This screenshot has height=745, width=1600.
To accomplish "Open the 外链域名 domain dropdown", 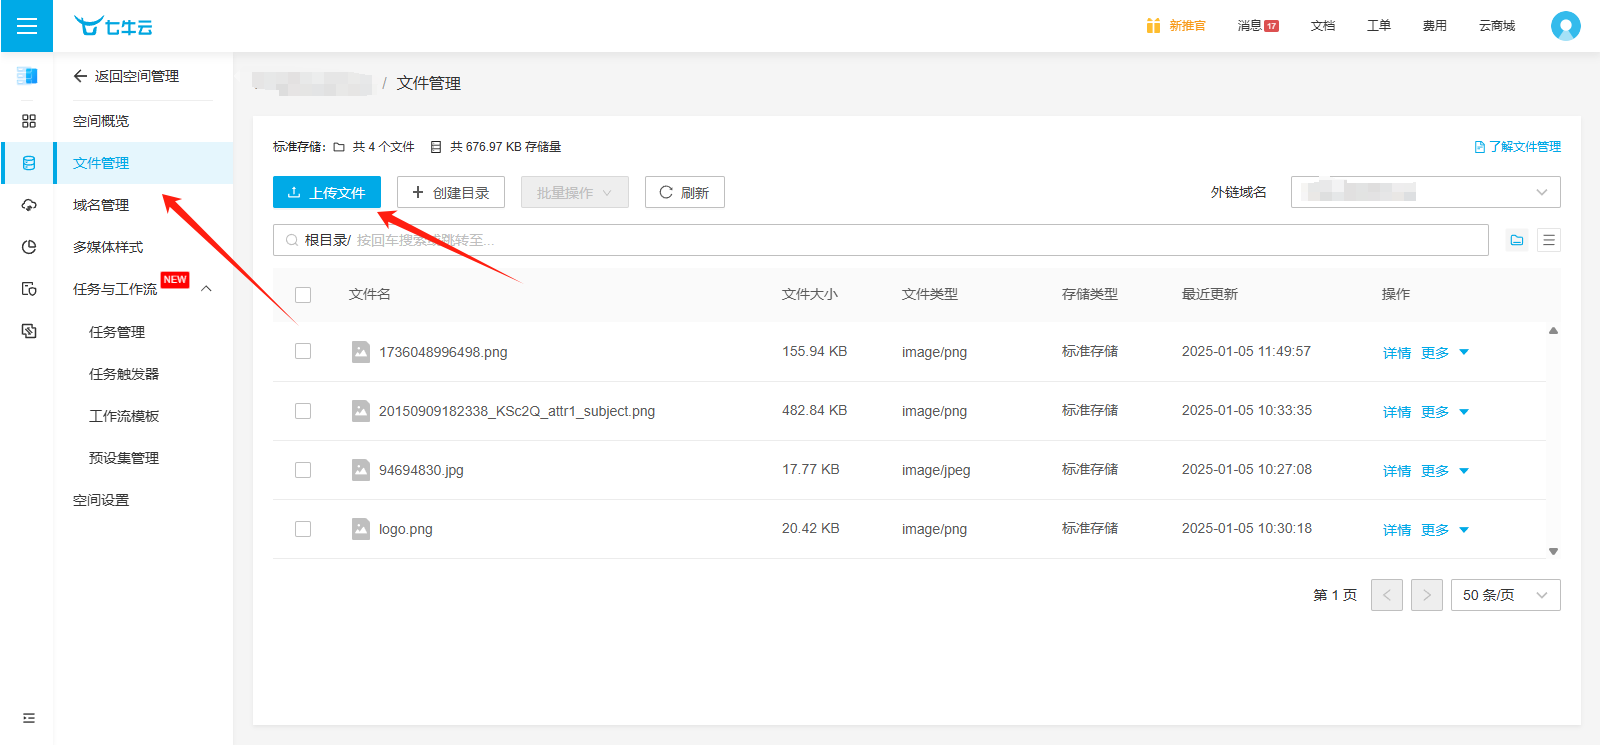I will point(1426,192).
